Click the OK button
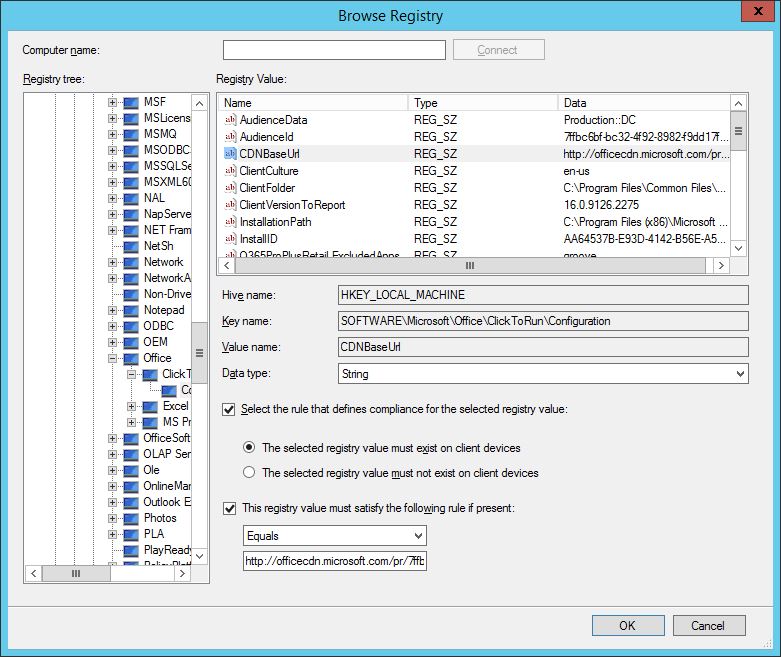Image resolution: width=781 pixels, height=657 pixels. pos(628,626)
